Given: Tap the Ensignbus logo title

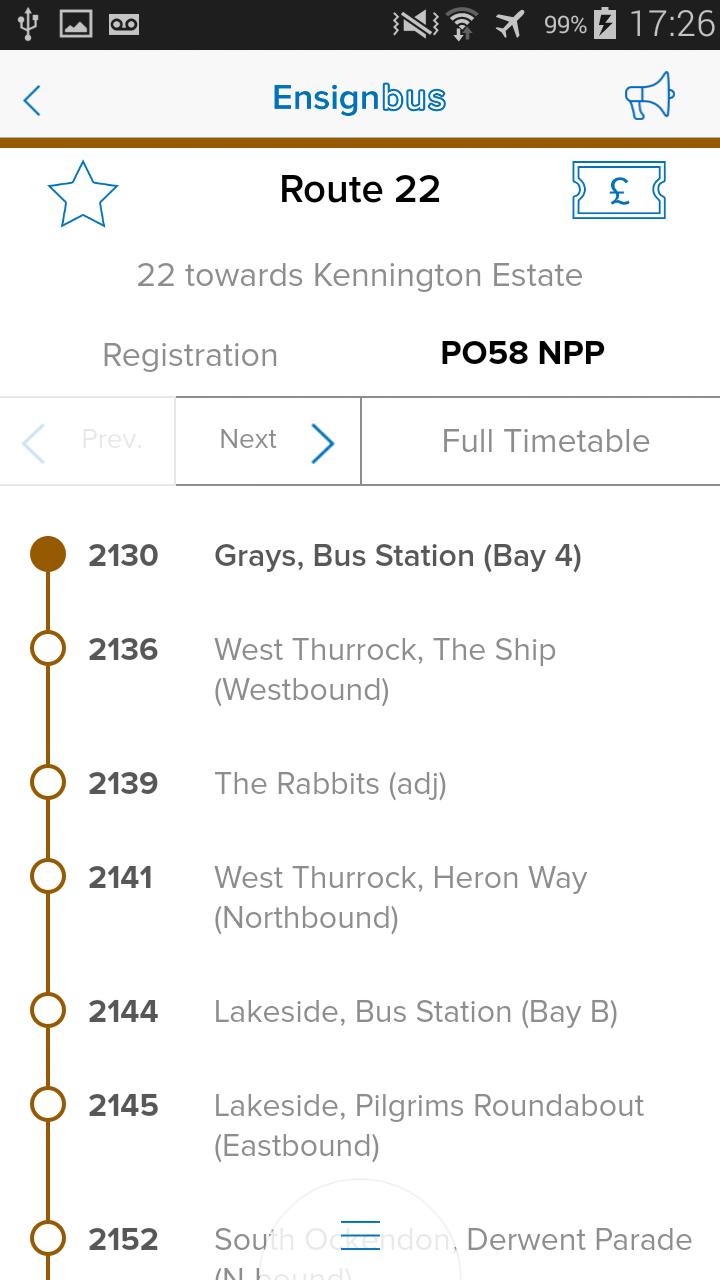Looking at the screenshot, I should point(359,98).
